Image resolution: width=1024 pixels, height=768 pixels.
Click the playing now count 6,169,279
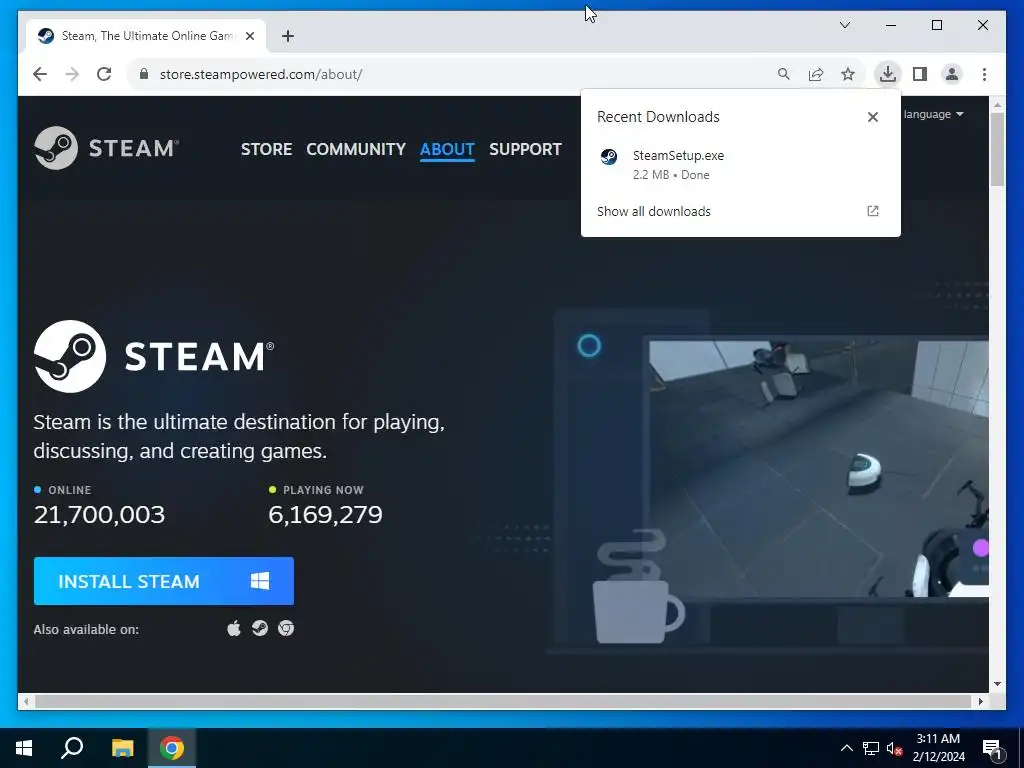click(325, 515)
